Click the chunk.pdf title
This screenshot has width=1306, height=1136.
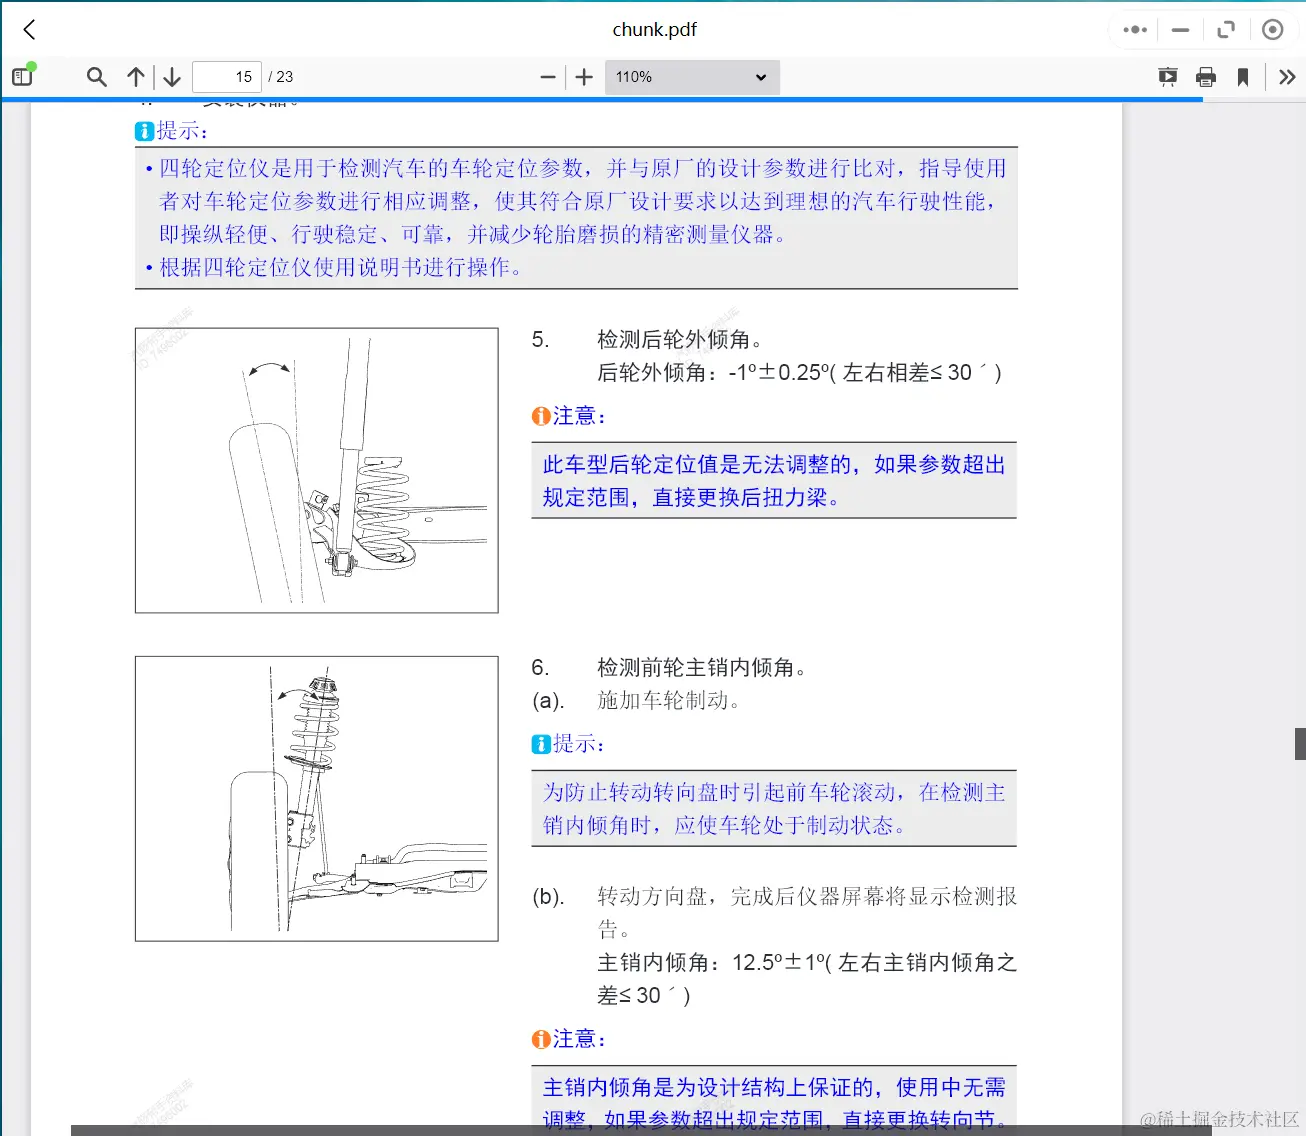[x=654, y=29]
